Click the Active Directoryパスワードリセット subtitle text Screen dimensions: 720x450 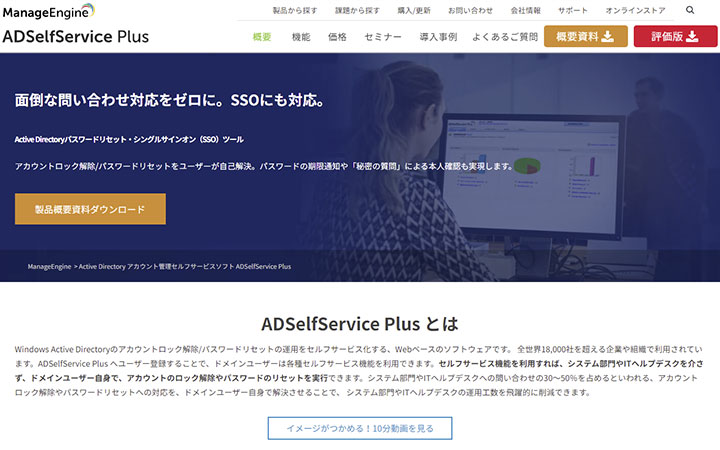[129, 139]
